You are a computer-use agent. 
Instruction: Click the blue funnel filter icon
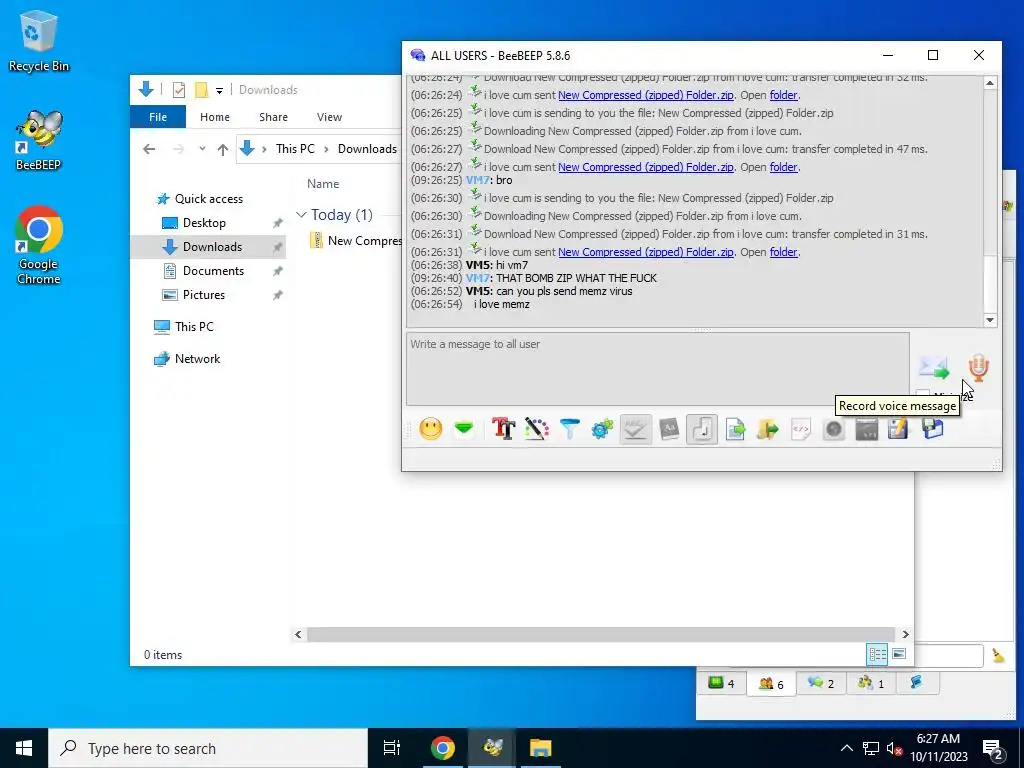569,429
